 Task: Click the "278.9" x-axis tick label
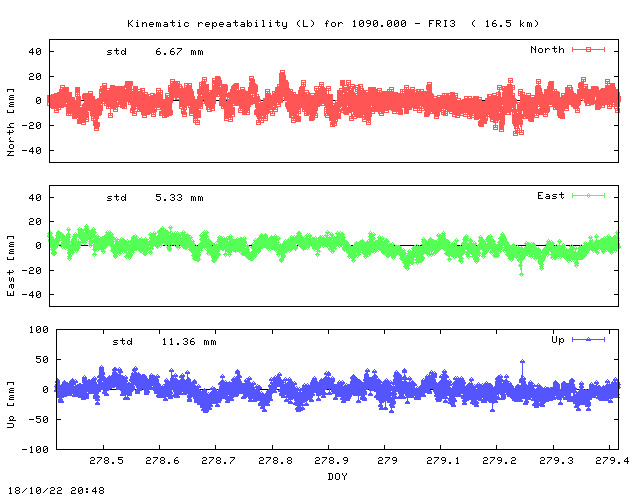pos(331,461)
